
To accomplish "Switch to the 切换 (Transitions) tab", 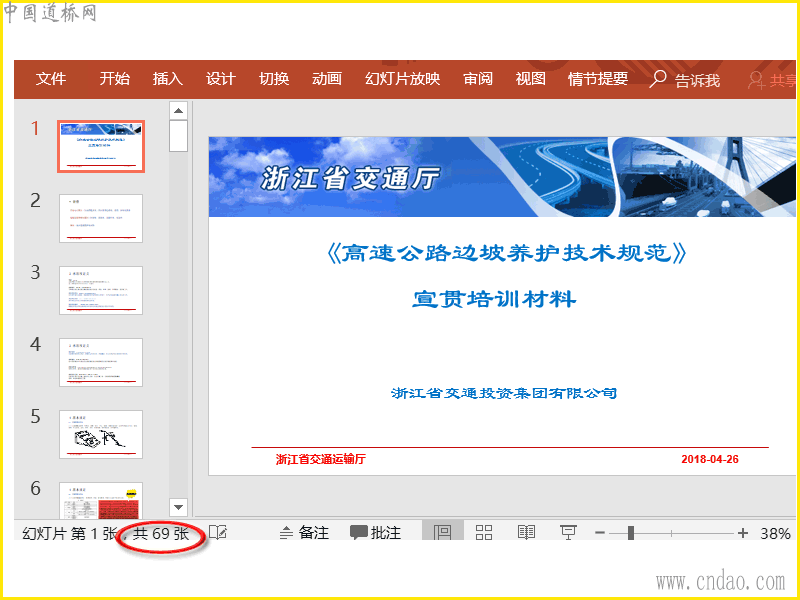I will click(274, 79).
